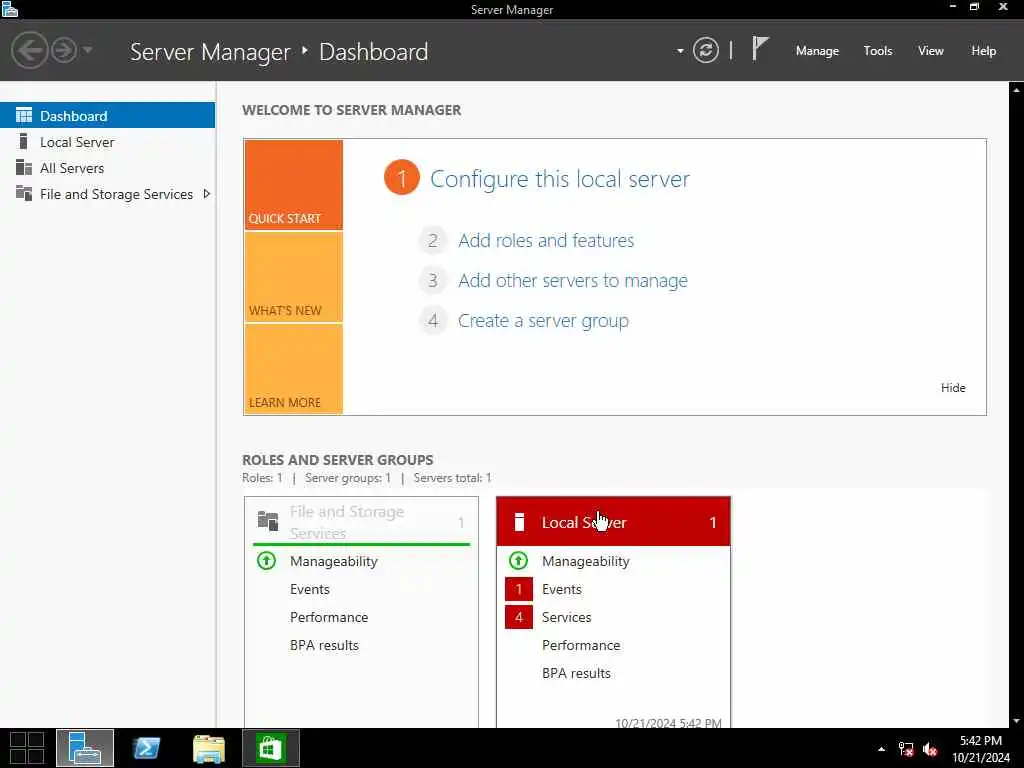1024x768 pixels.
Task: Click the File and Storage Services sidebar icon
Action: (x=24, y=193)
